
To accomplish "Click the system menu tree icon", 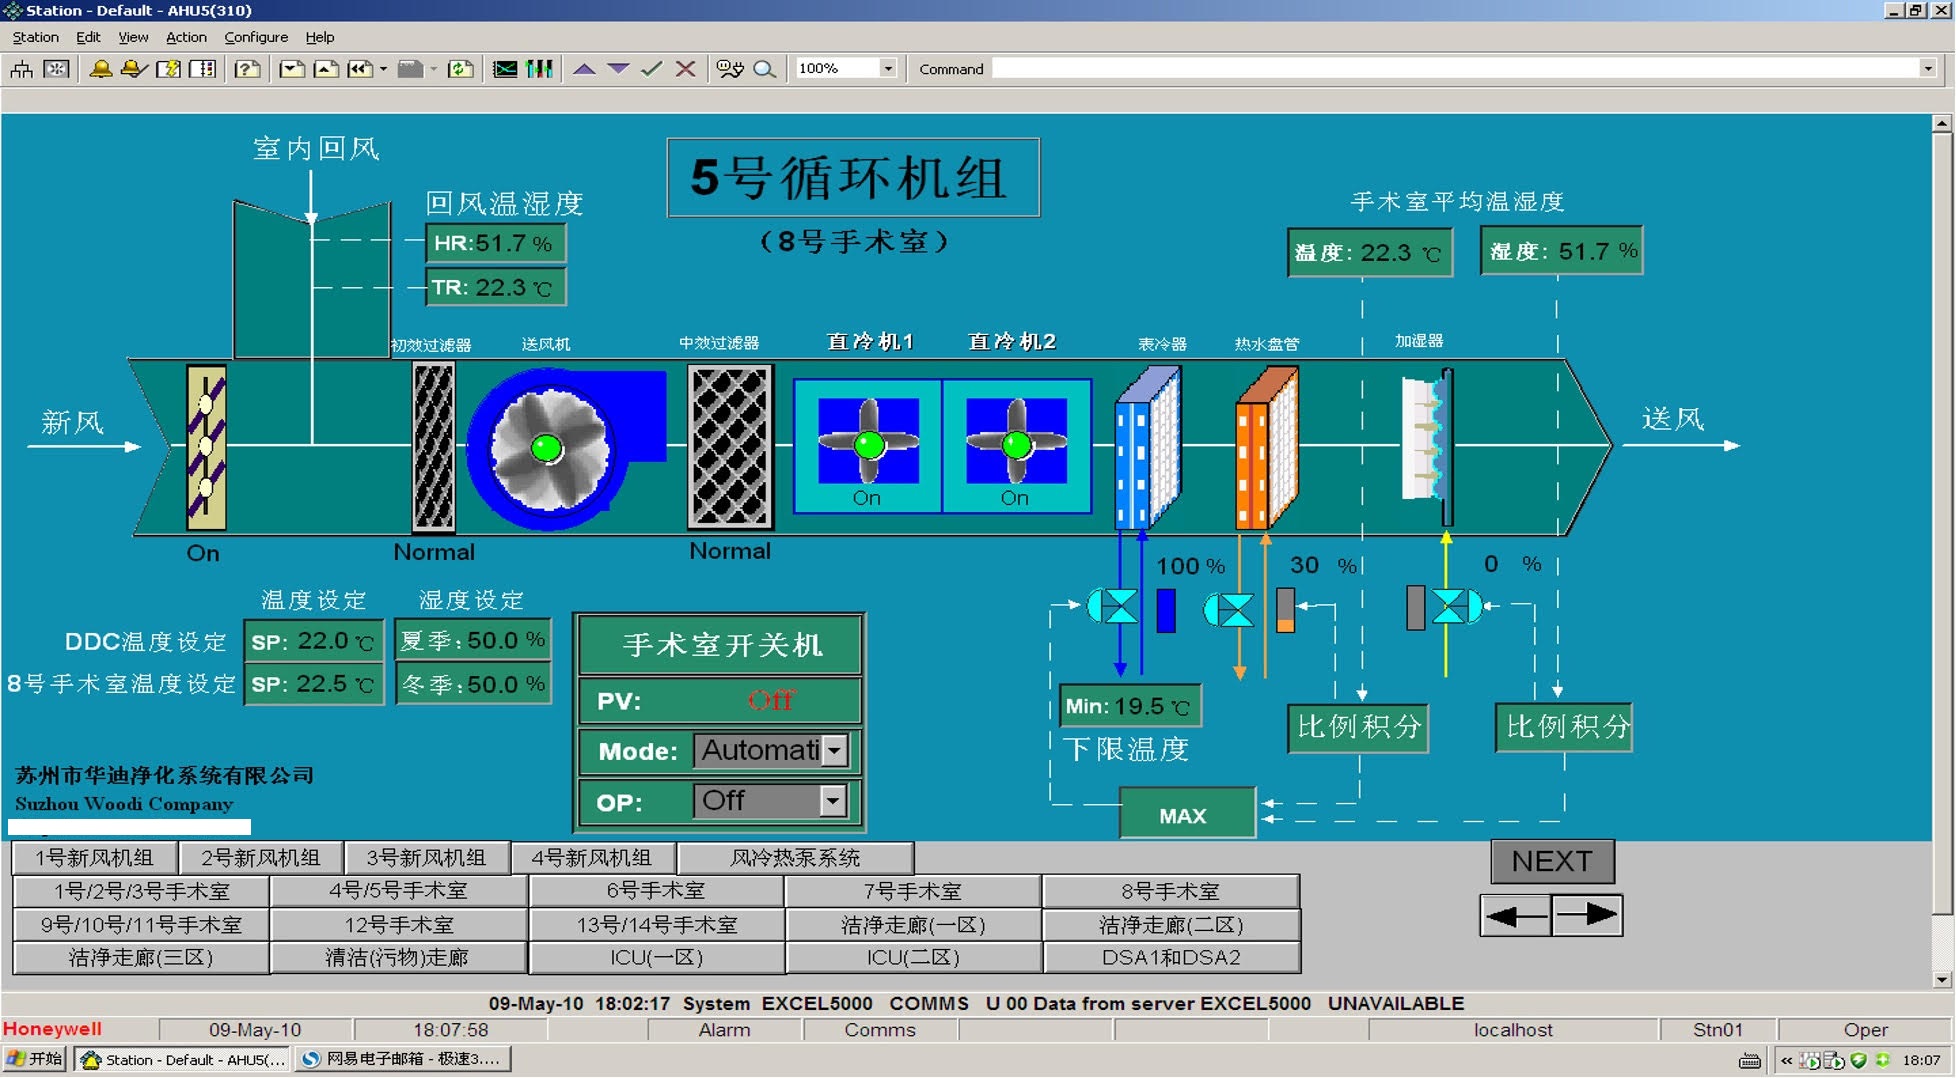I will (22, 69).
